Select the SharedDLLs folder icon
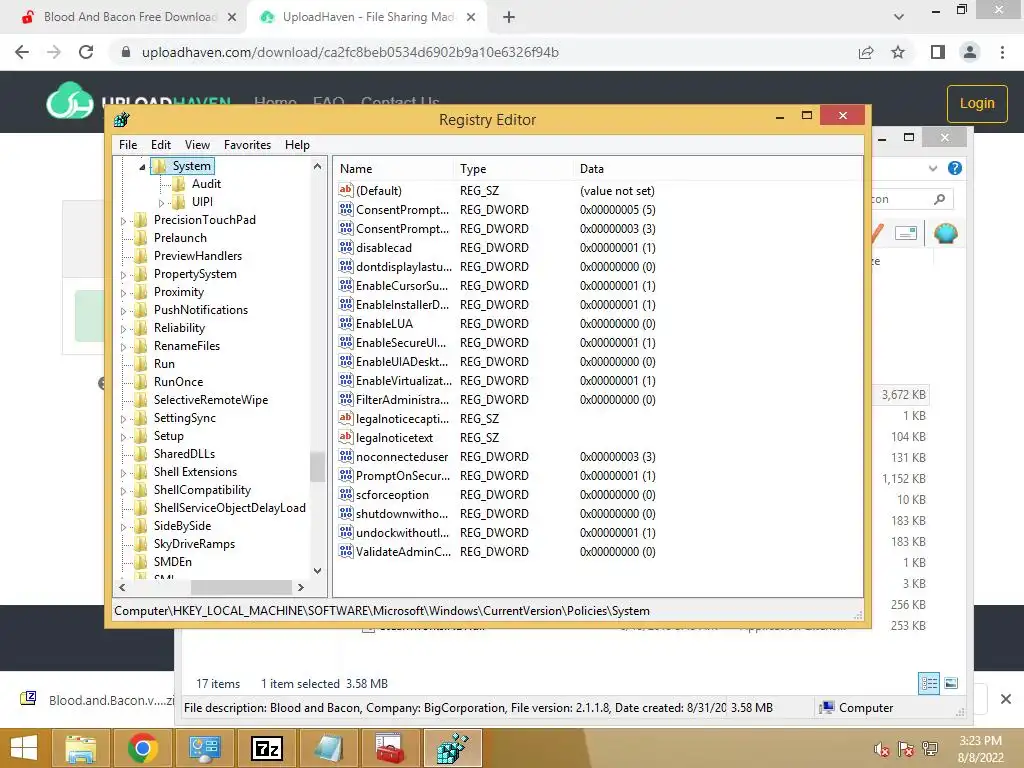This screenshot has width=1024, height=768. (140, 454)
